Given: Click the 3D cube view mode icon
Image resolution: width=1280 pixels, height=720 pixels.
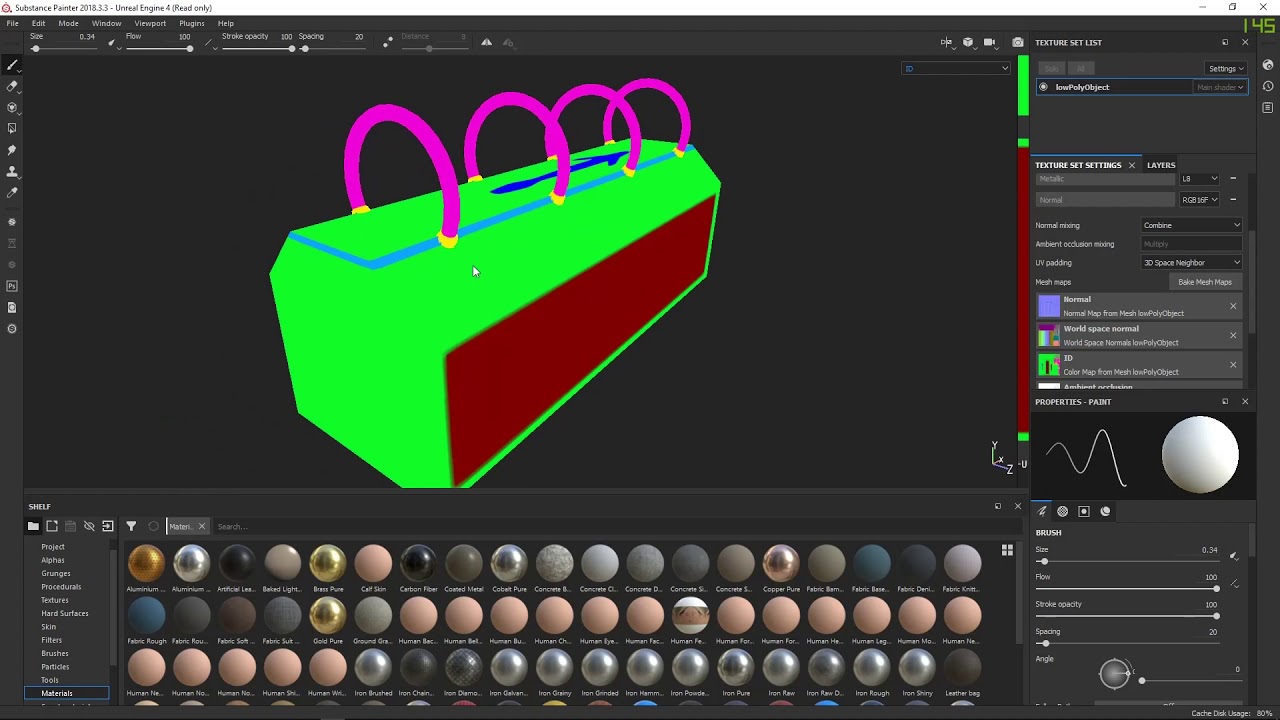Looking at the screenshot, I should click(x=968, y=42).
